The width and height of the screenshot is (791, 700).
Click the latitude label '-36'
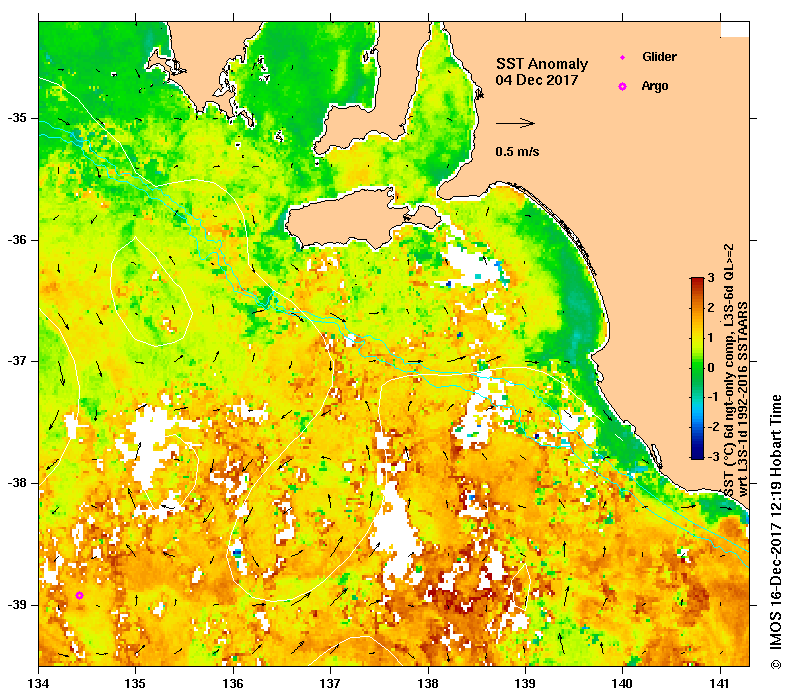[17, 240]
